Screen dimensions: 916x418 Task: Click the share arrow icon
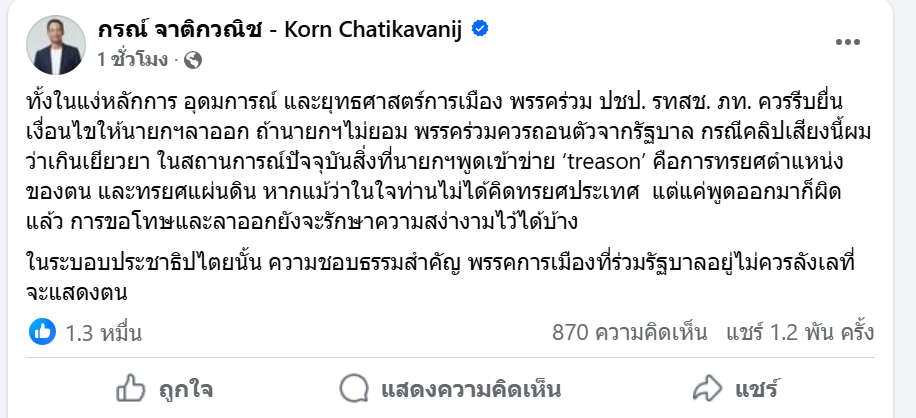707,388
